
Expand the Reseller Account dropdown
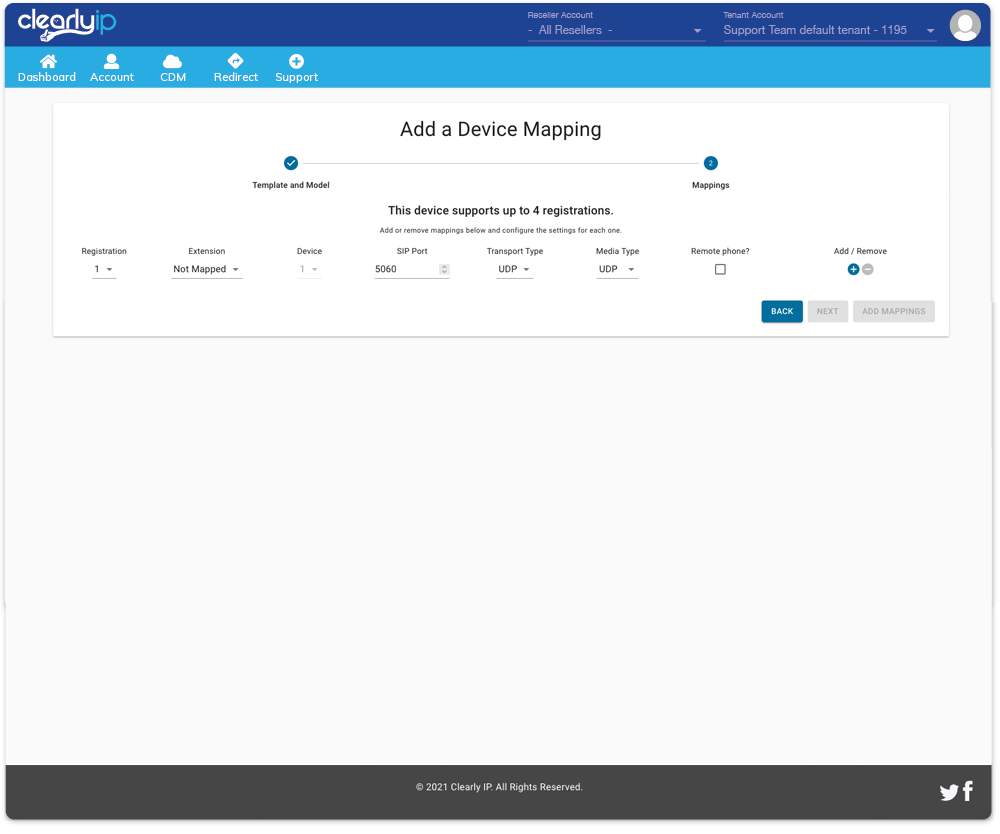[x=616, y=31]
